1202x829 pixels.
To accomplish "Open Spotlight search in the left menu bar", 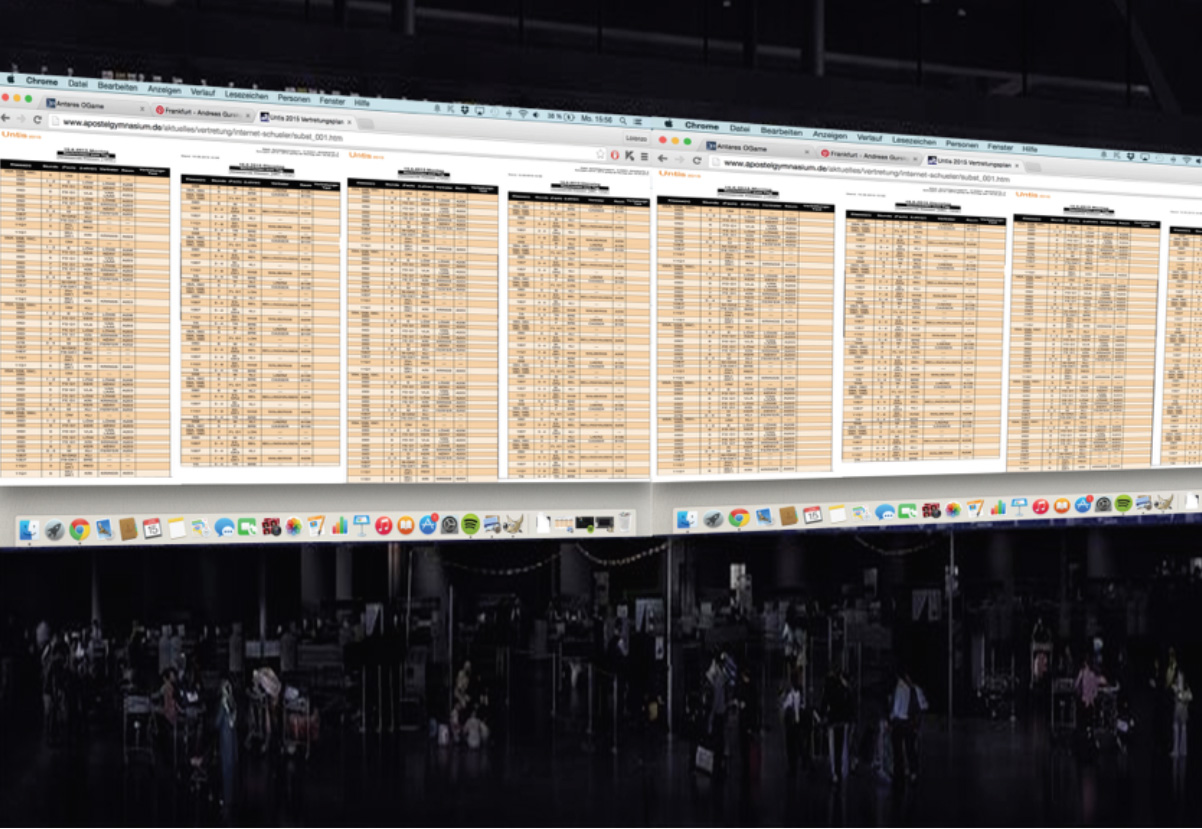I will [623, 120].
